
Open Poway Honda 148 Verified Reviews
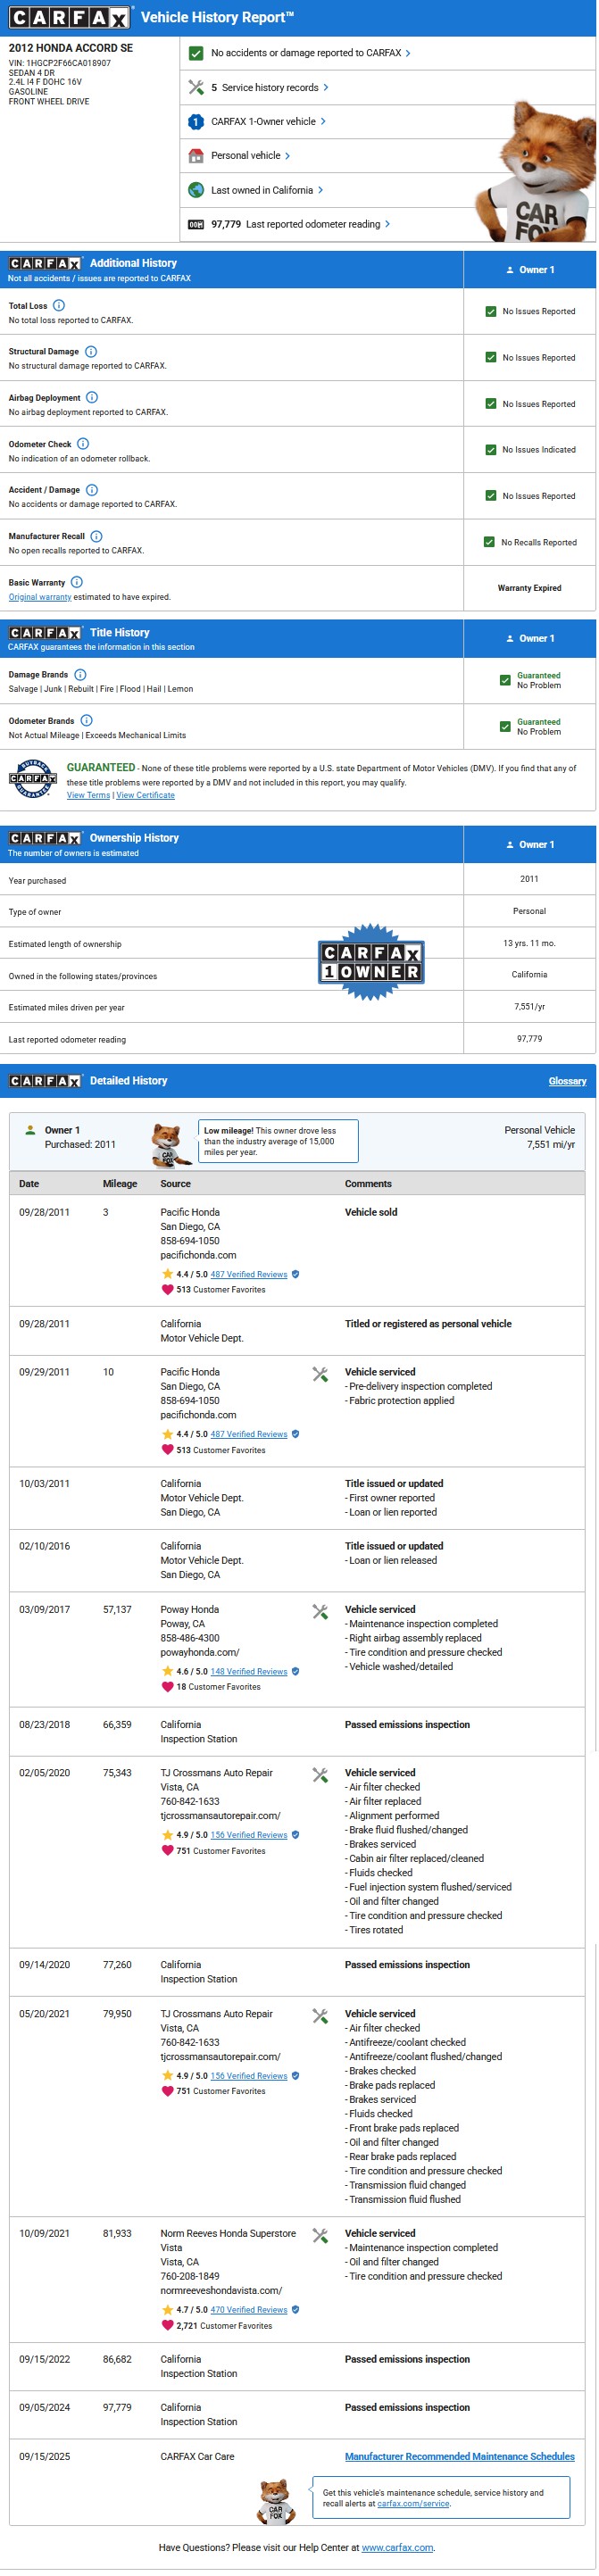tap(249, 1671)
